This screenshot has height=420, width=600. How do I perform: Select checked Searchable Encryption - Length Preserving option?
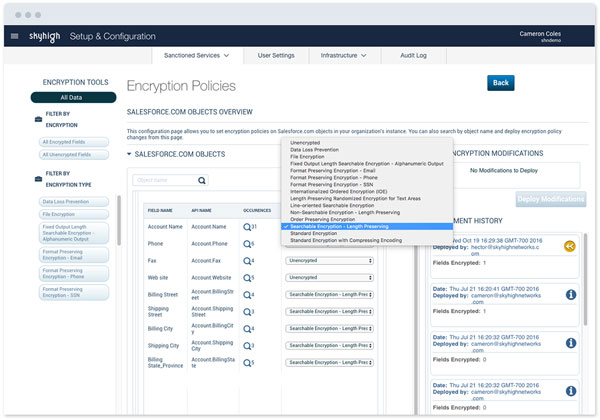[x=367, y=226]
